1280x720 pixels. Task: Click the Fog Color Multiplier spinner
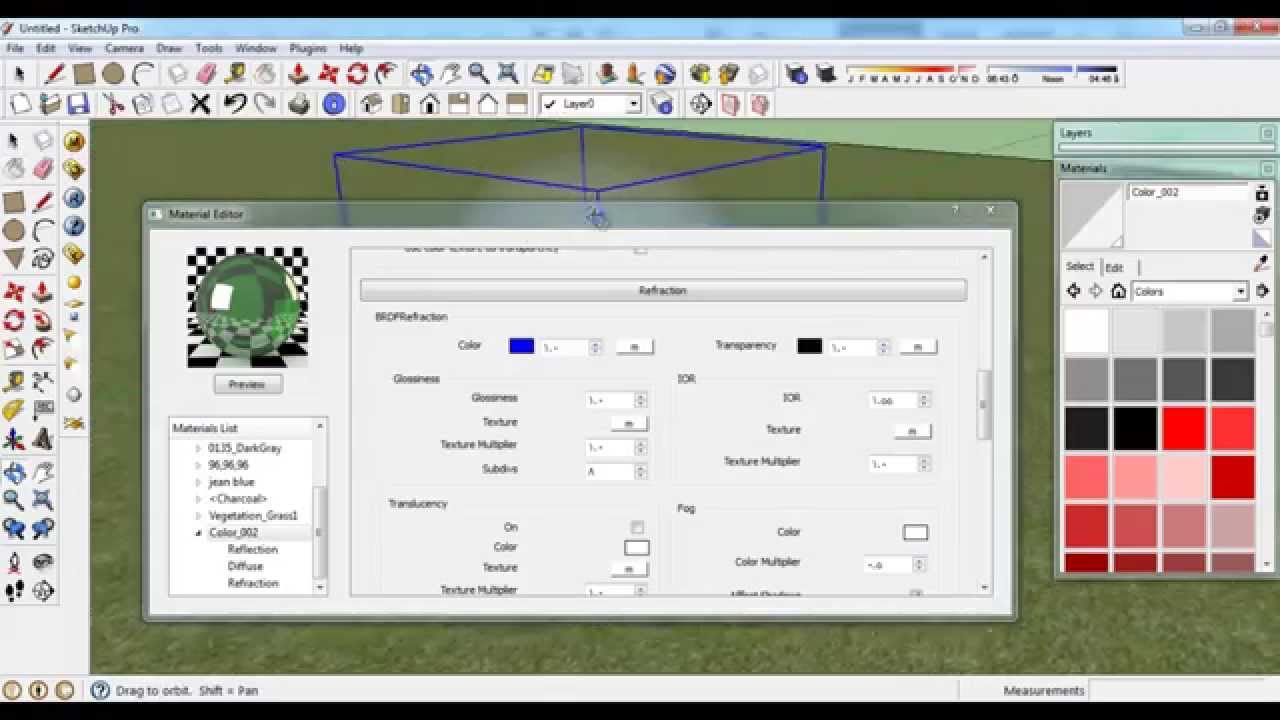(x=895, y=565)
